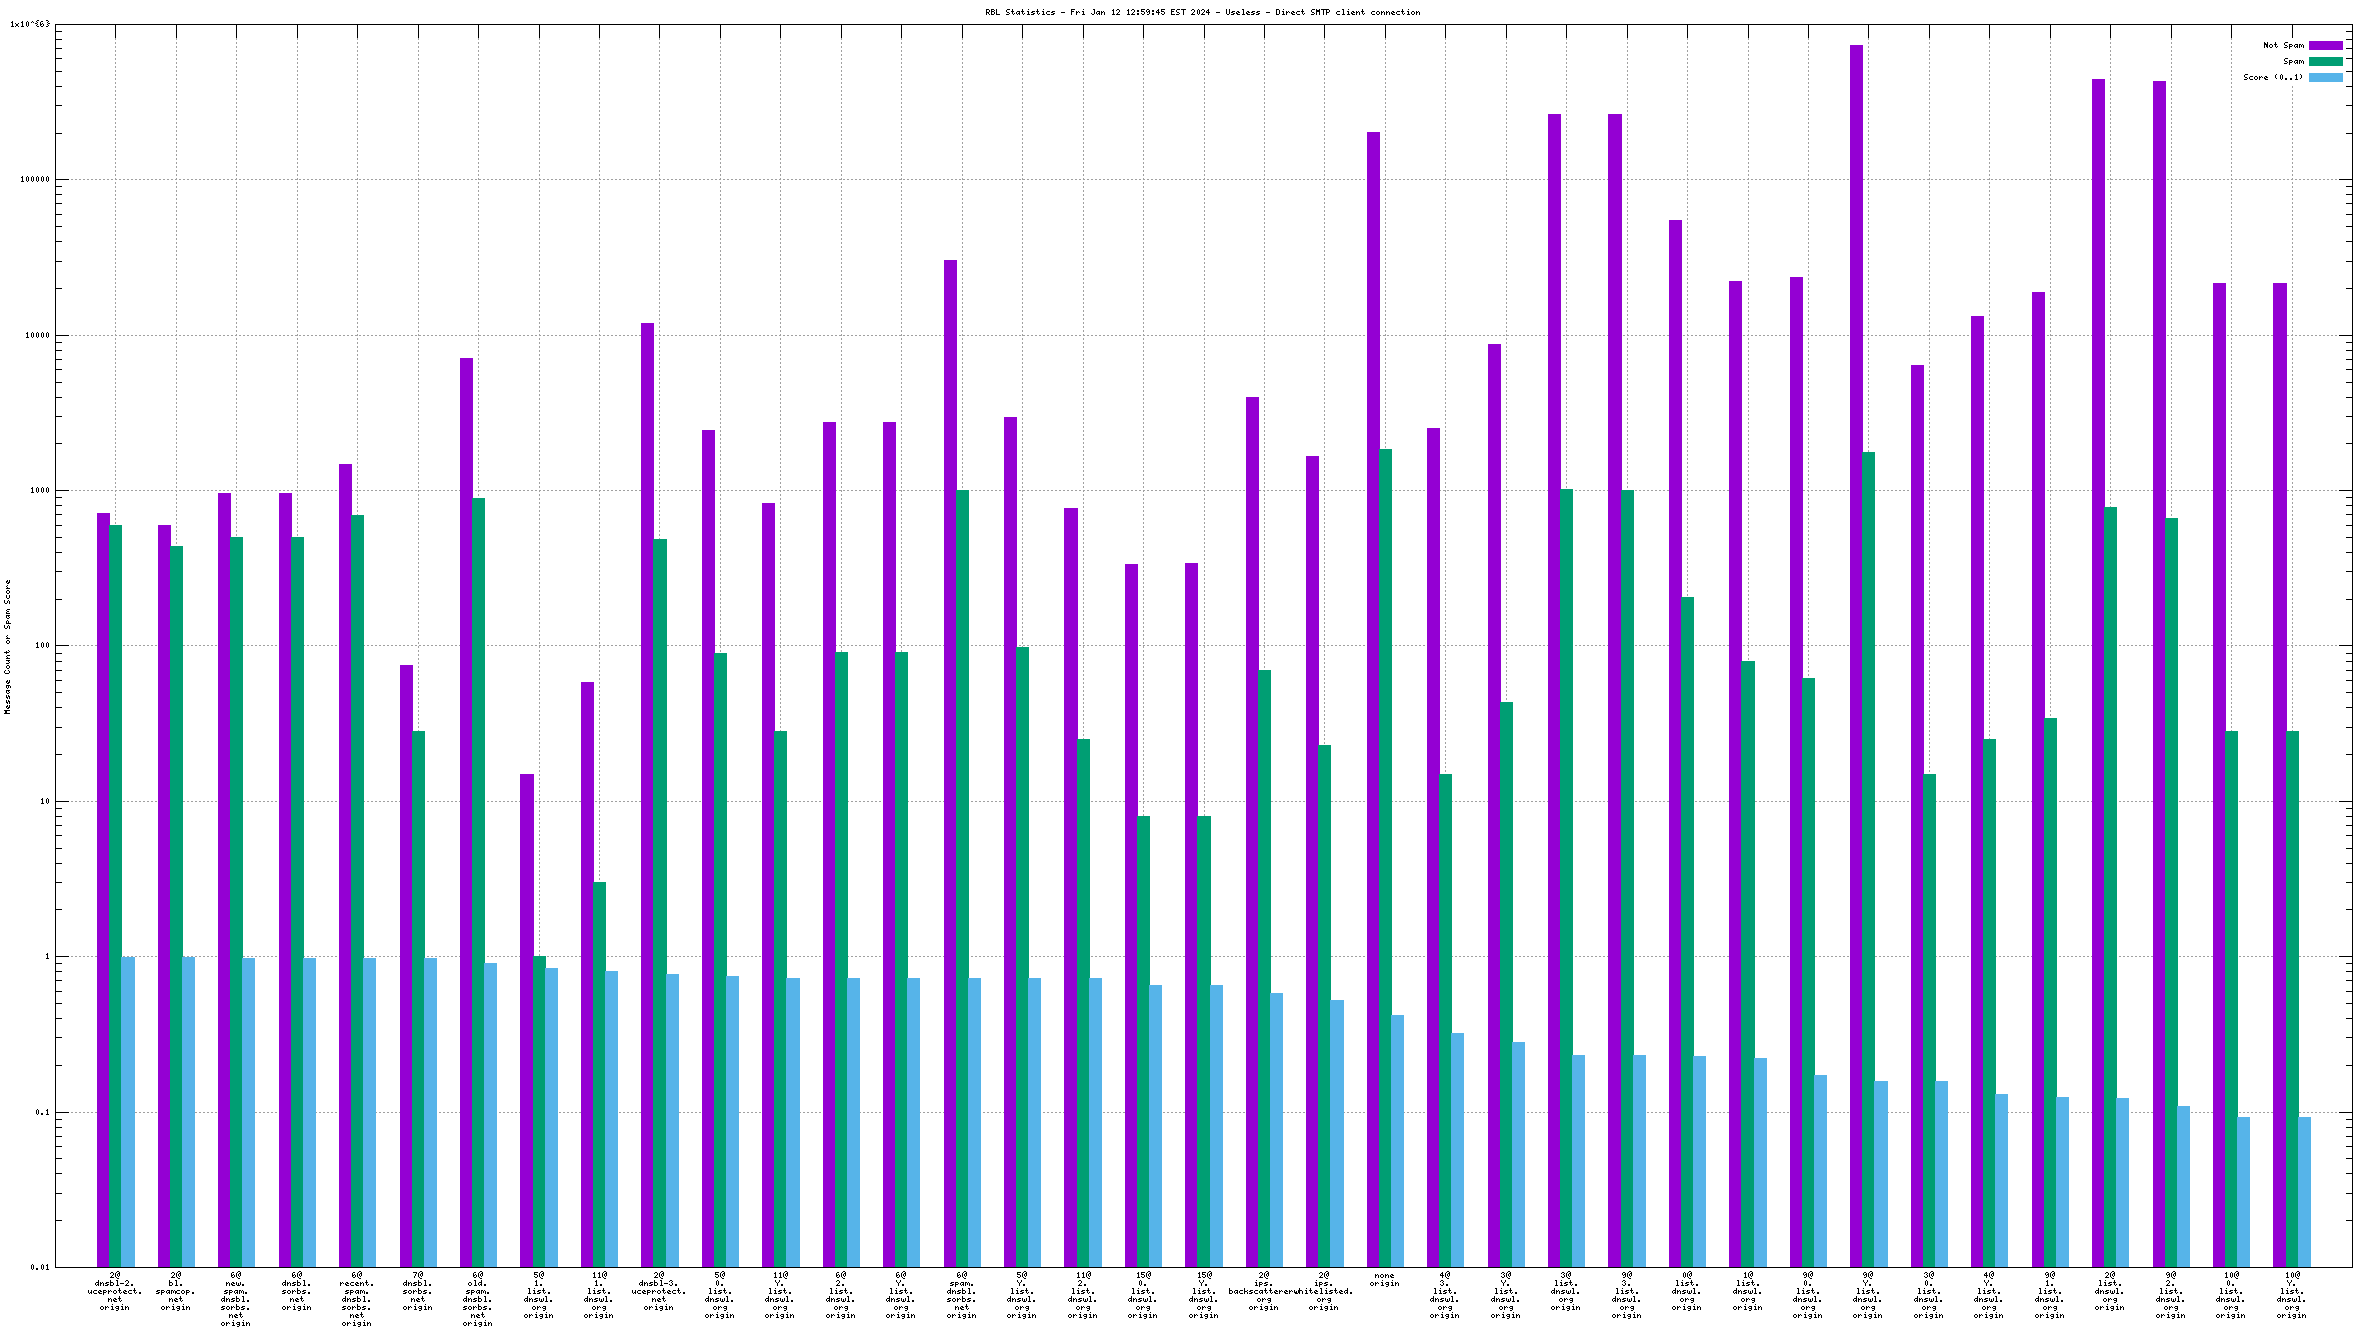This screenshot has width=2368, height=1332.
Task: Click the ips.backscatterer.org x-axis label
Action: [x=1263, y=1291]
